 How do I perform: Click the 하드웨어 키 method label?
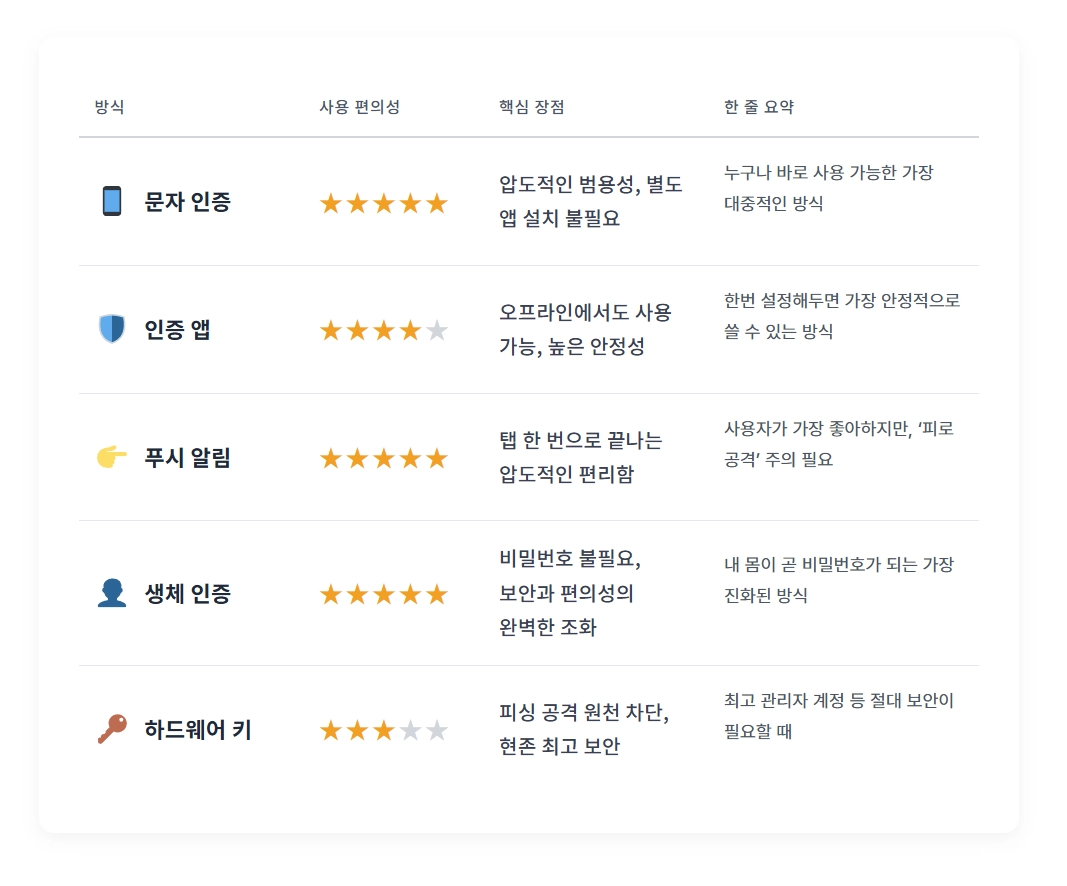tap(198, 729)
